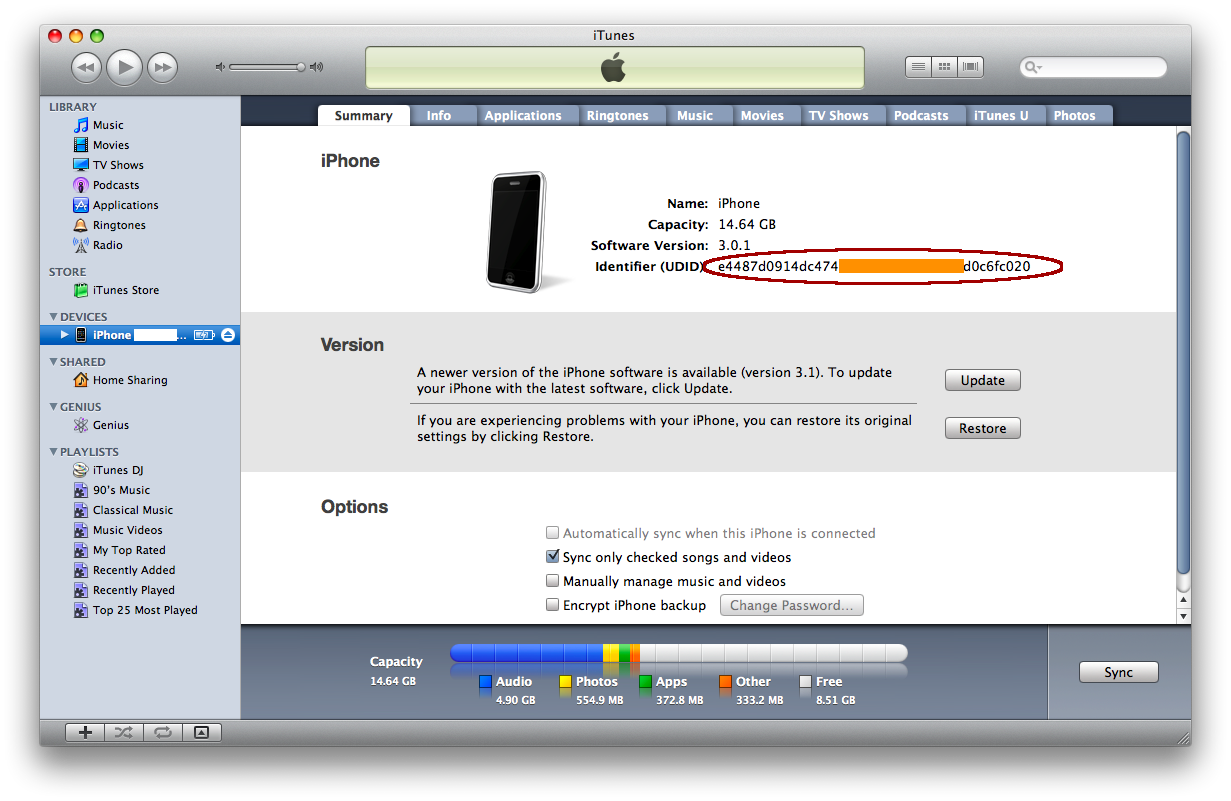The image size is (1231, 801).
Task: Toggle Shuffle at the bottom left
Action: pos(123,732)
